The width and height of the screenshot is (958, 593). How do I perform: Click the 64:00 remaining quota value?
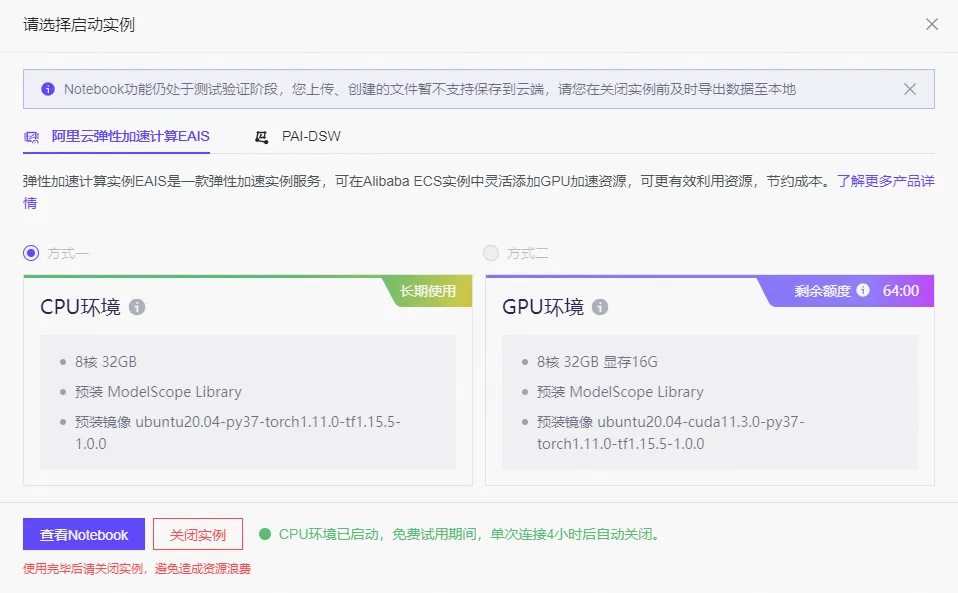901,291
